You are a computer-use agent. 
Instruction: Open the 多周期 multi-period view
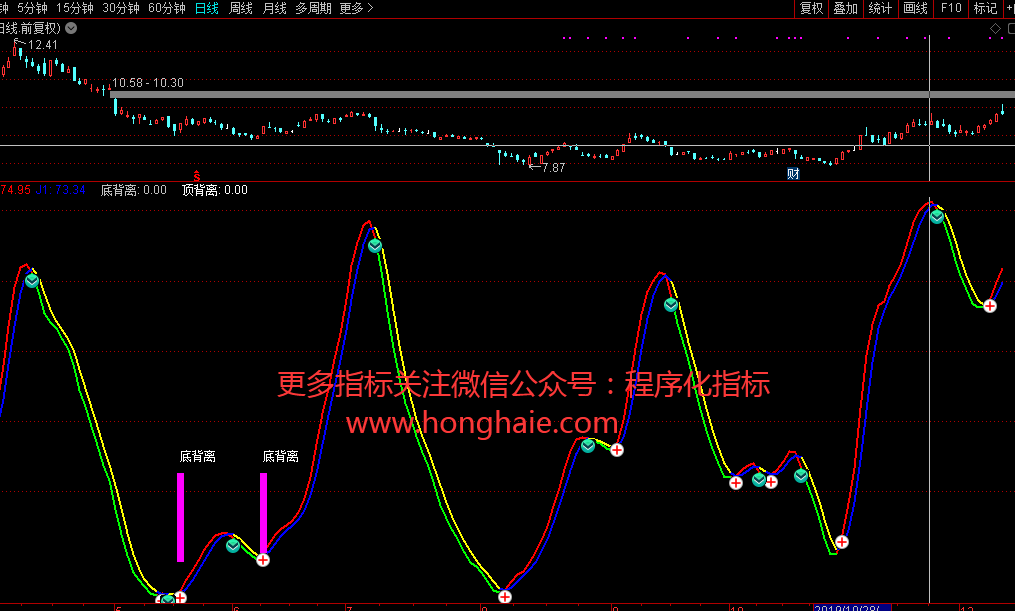pyautogui.click(x=313, y=8)
